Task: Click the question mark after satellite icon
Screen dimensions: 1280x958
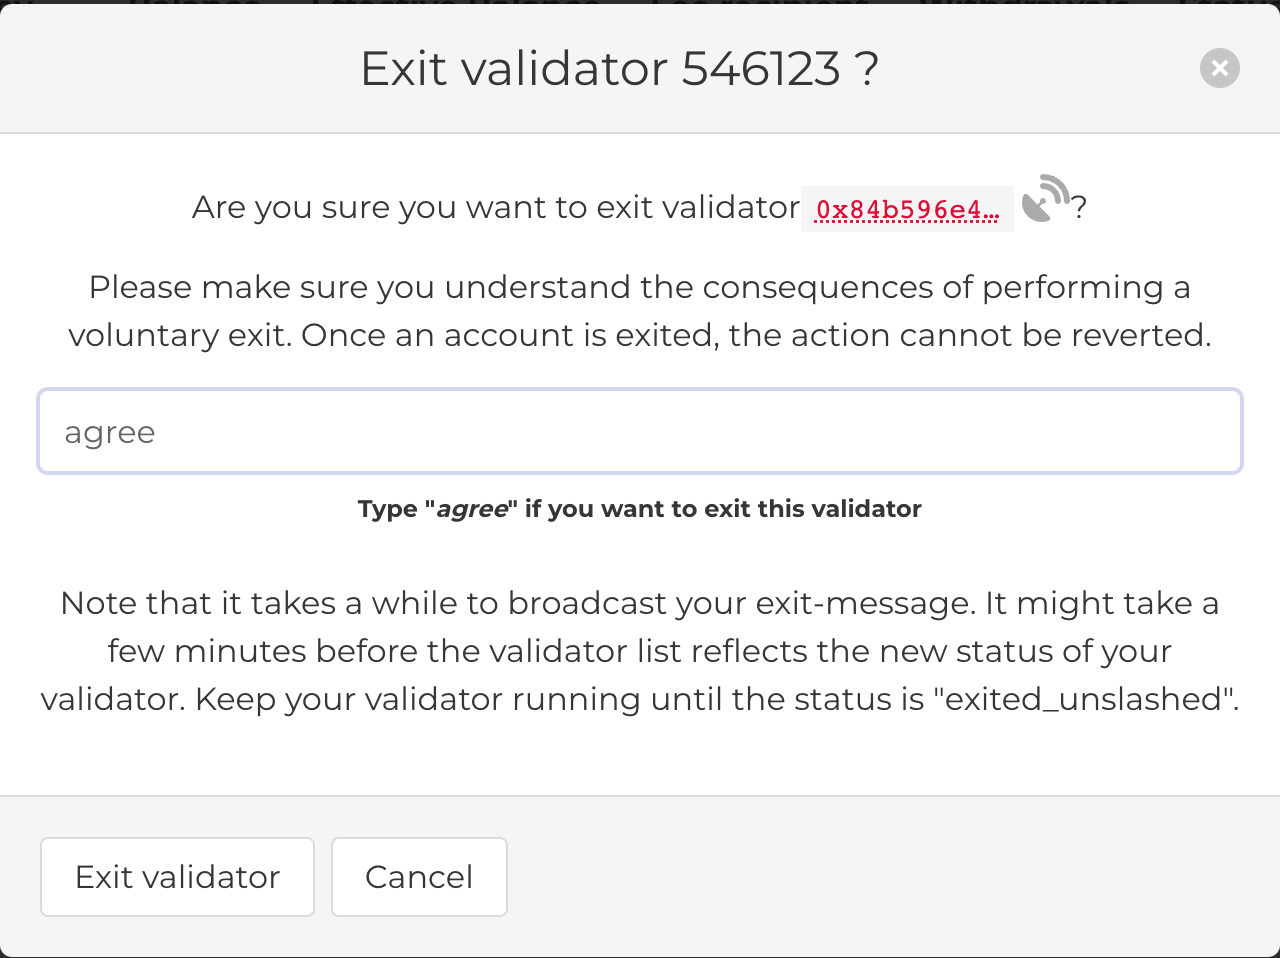Action: click(x=1080, y=208)
